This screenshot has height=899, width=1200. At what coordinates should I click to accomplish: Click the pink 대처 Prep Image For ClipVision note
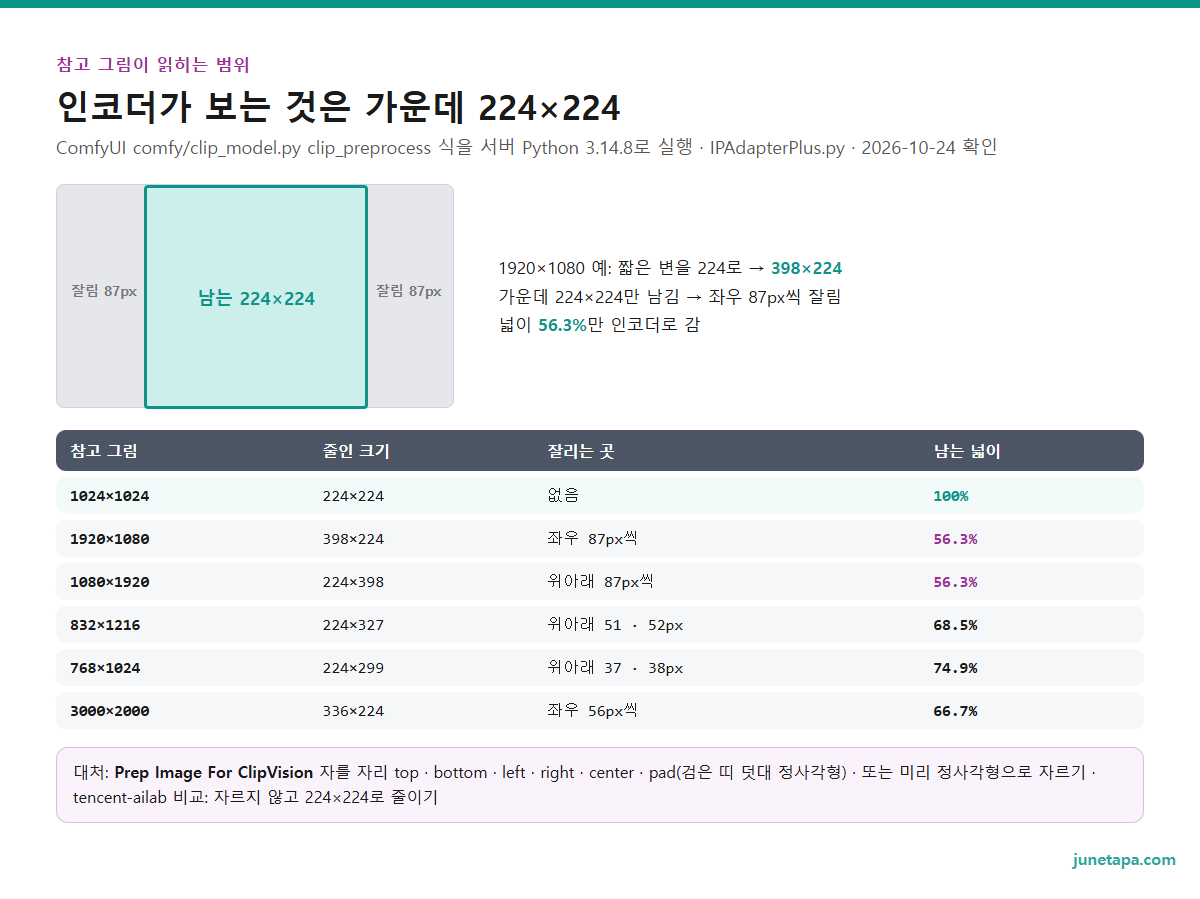(x=600, y=785)
